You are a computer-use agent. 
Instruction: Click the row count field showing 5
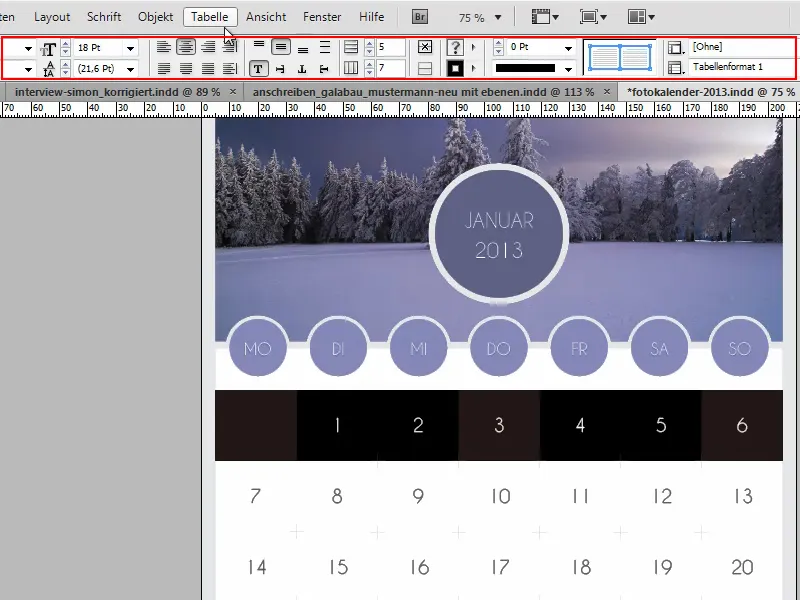point(391,47)
